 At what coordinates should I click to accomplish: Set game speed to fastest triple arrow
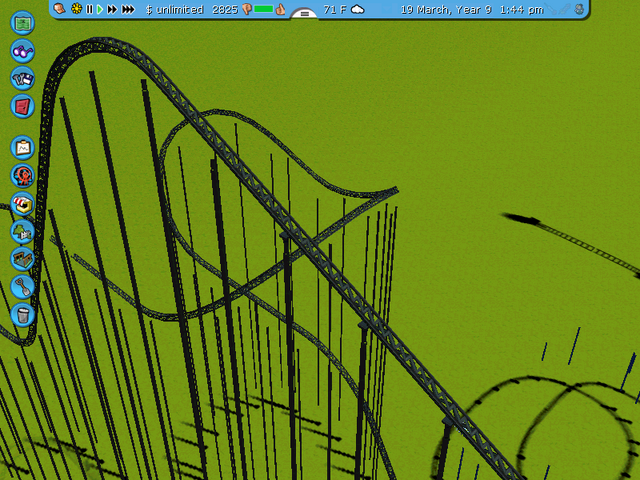(128, 9)
